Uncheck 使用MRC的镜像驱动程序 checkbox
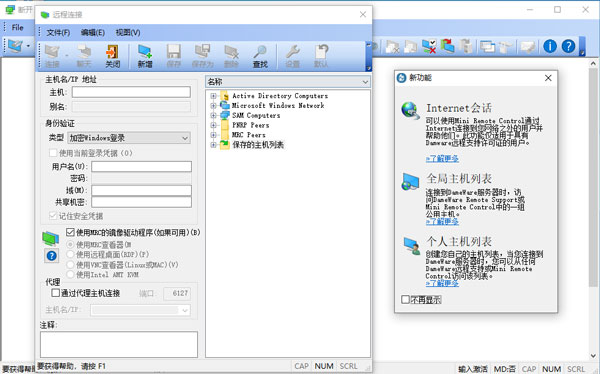 [x=70, y=232]
